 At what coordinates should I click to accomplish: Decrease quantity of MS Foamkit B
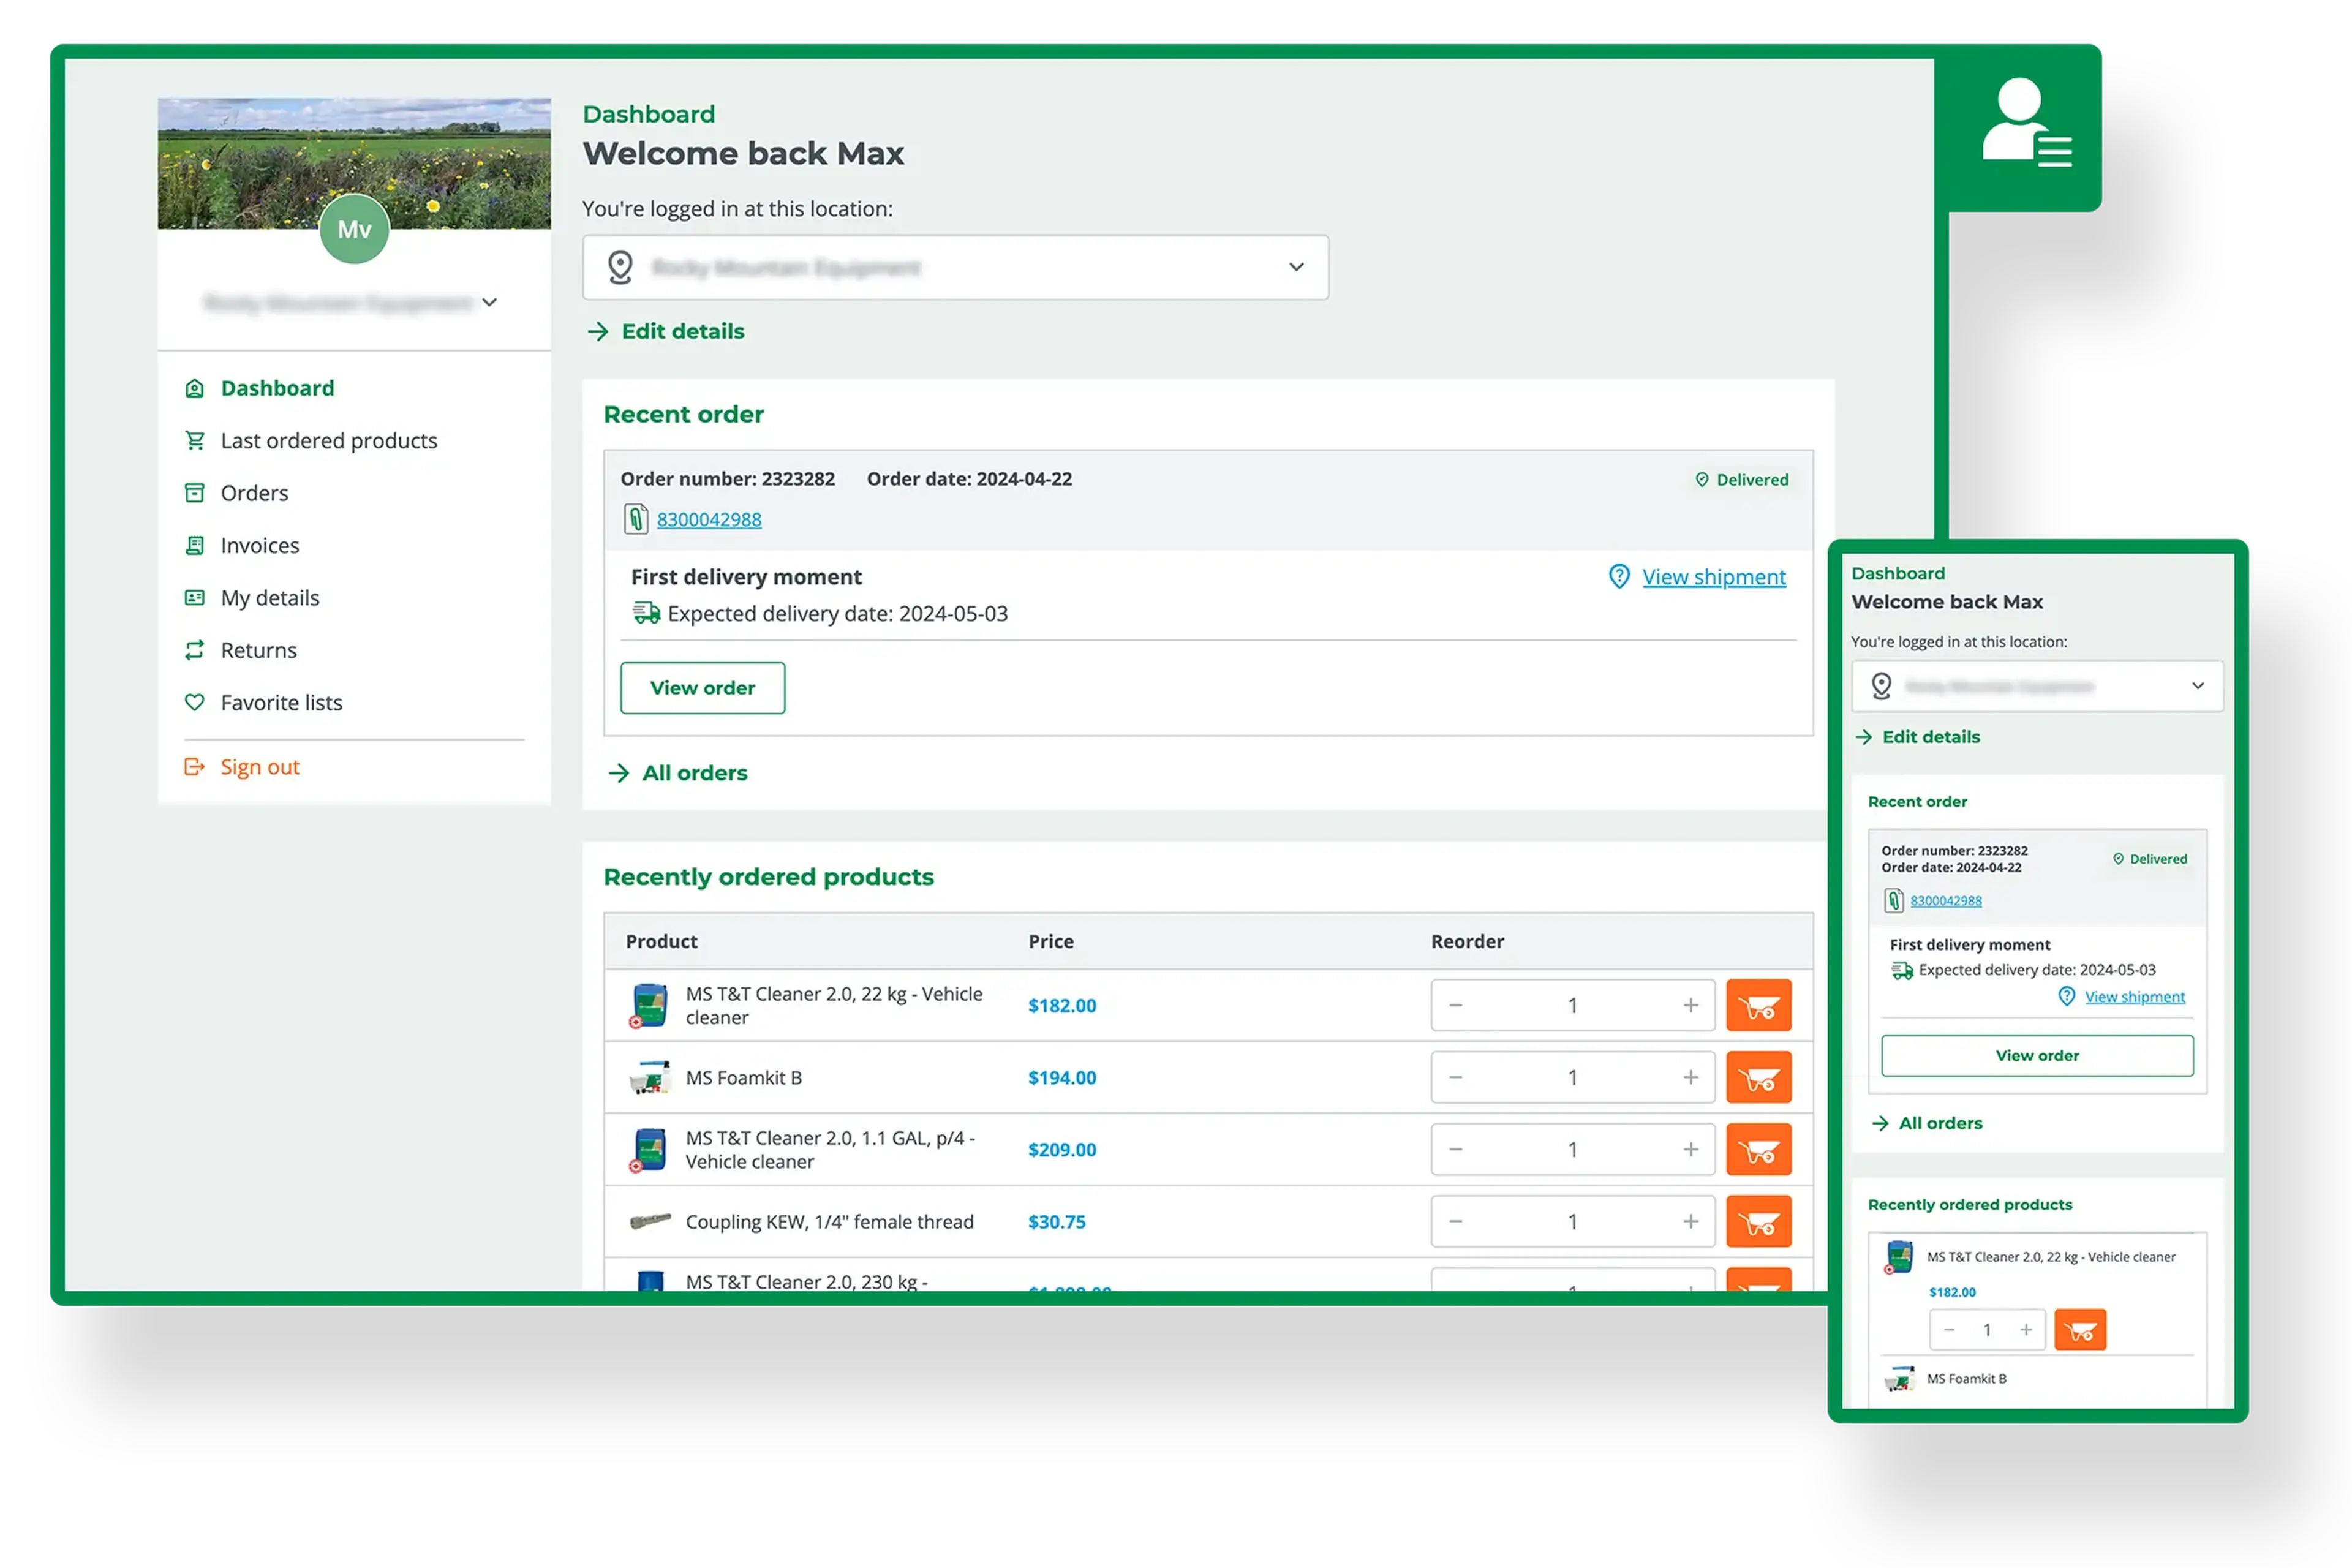1456,1077
